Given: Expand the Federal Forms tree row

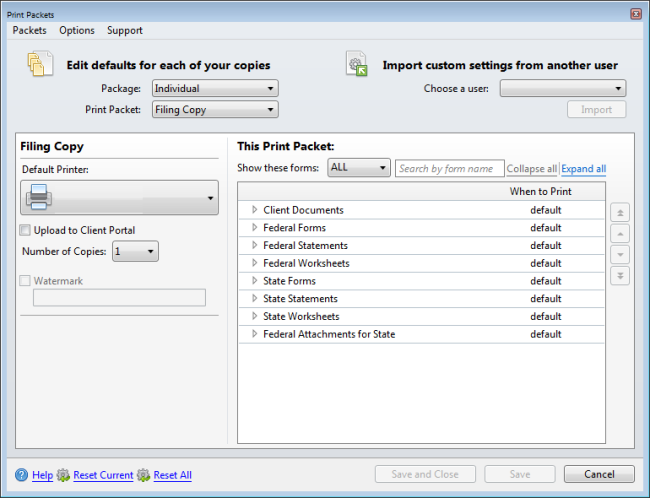Looking at the screenshot, I should point(254,228).
